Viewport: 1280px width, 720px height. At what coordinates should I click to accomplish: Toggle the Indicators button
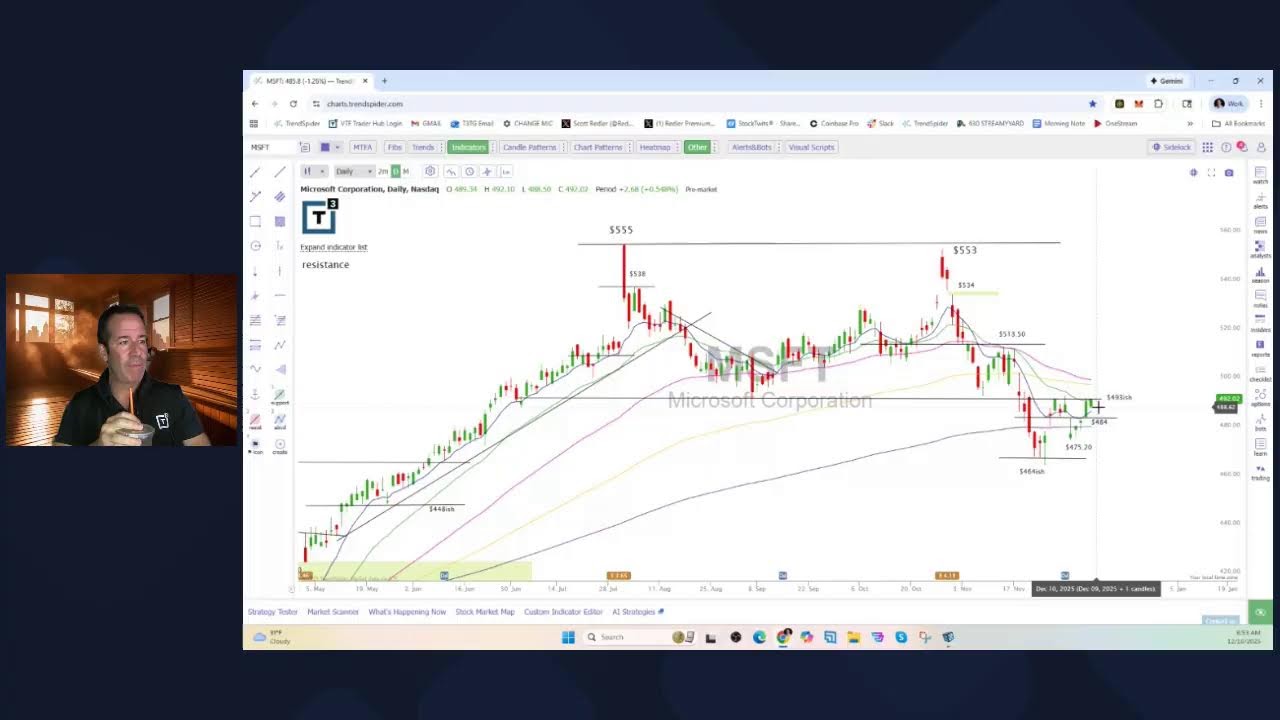click(x=468, y=147)
